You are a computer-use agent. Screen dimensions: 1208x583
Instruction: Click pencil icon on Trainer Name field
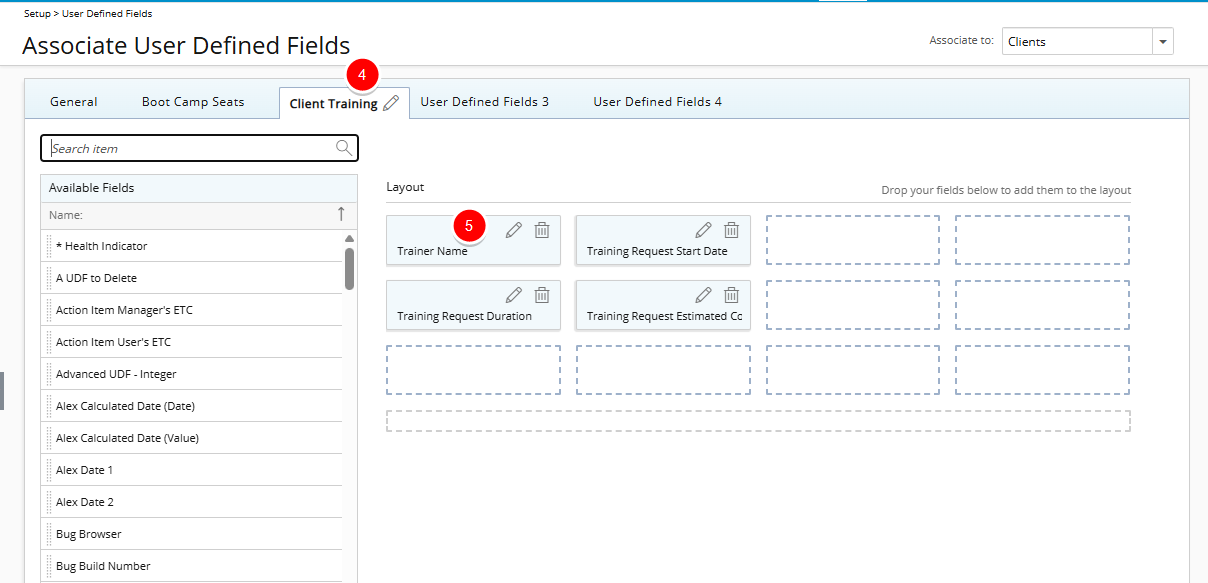pyautogui.click(x=514, y=230)
